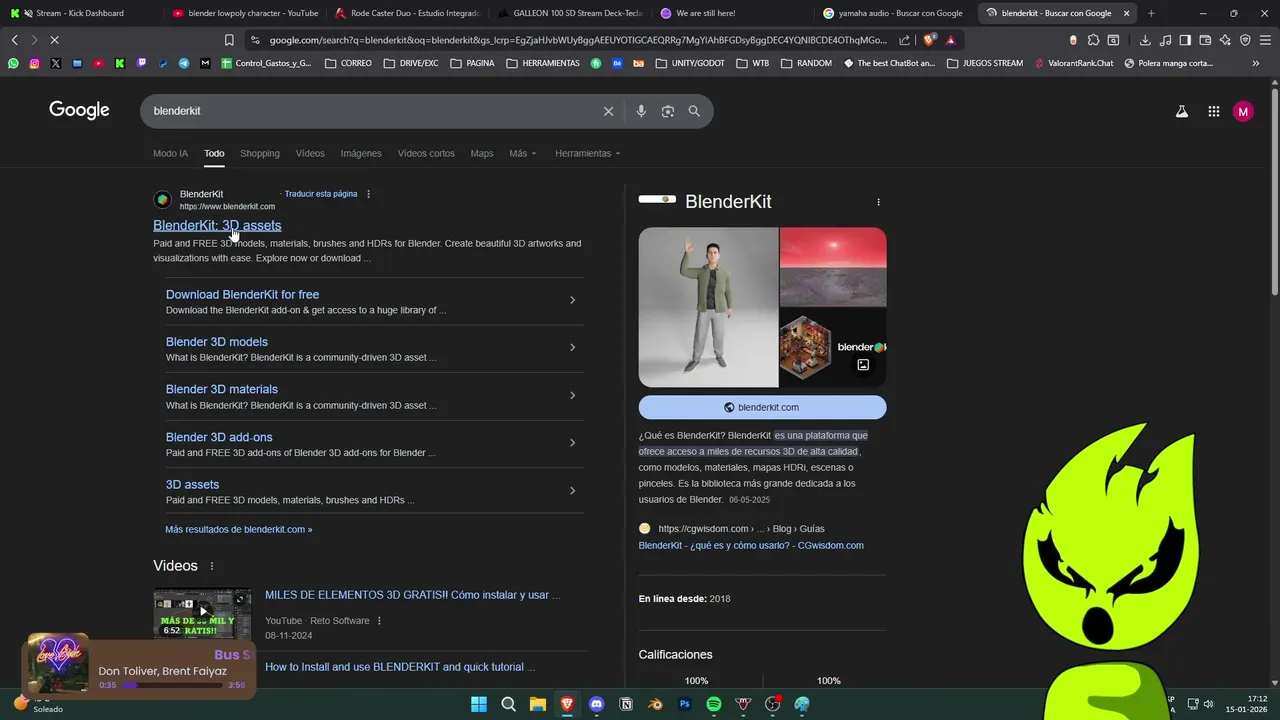Image resolution: width=1280 pixels, height=720 pixels.
Task: Switch to Modo IA search tab
Action: point(170,153)
